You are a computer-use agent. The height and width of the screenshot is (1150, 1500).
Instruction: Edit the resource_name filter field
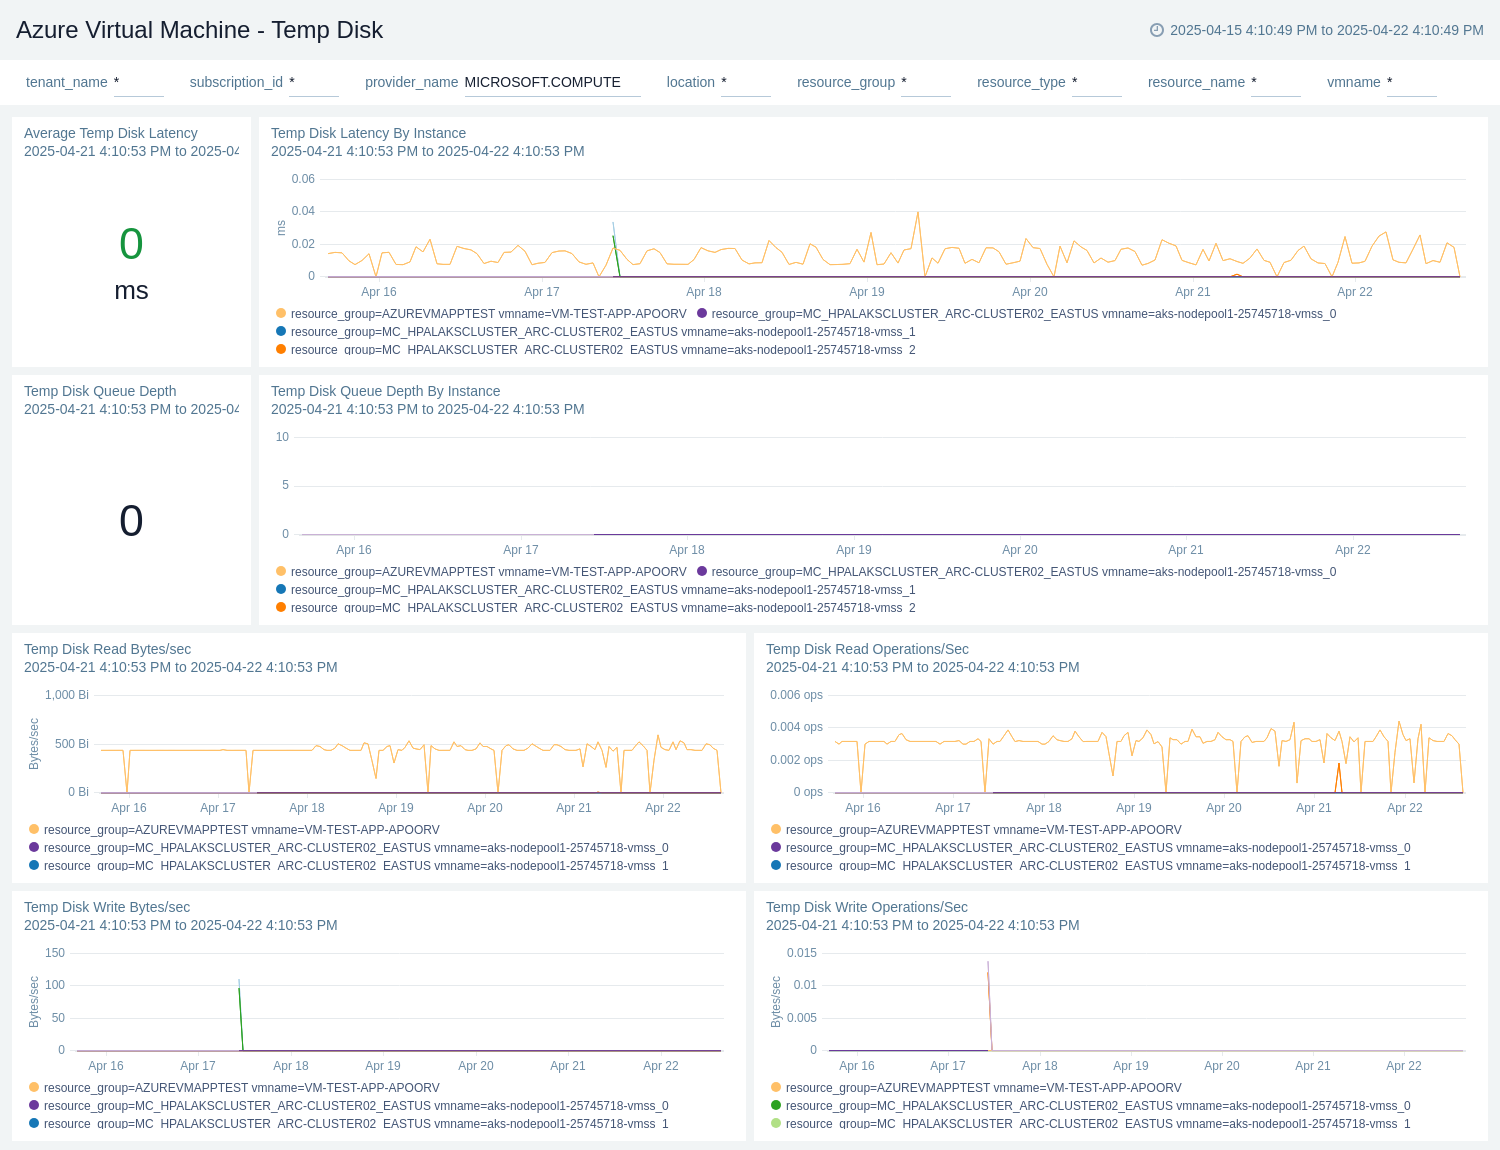click(1276, 83)
